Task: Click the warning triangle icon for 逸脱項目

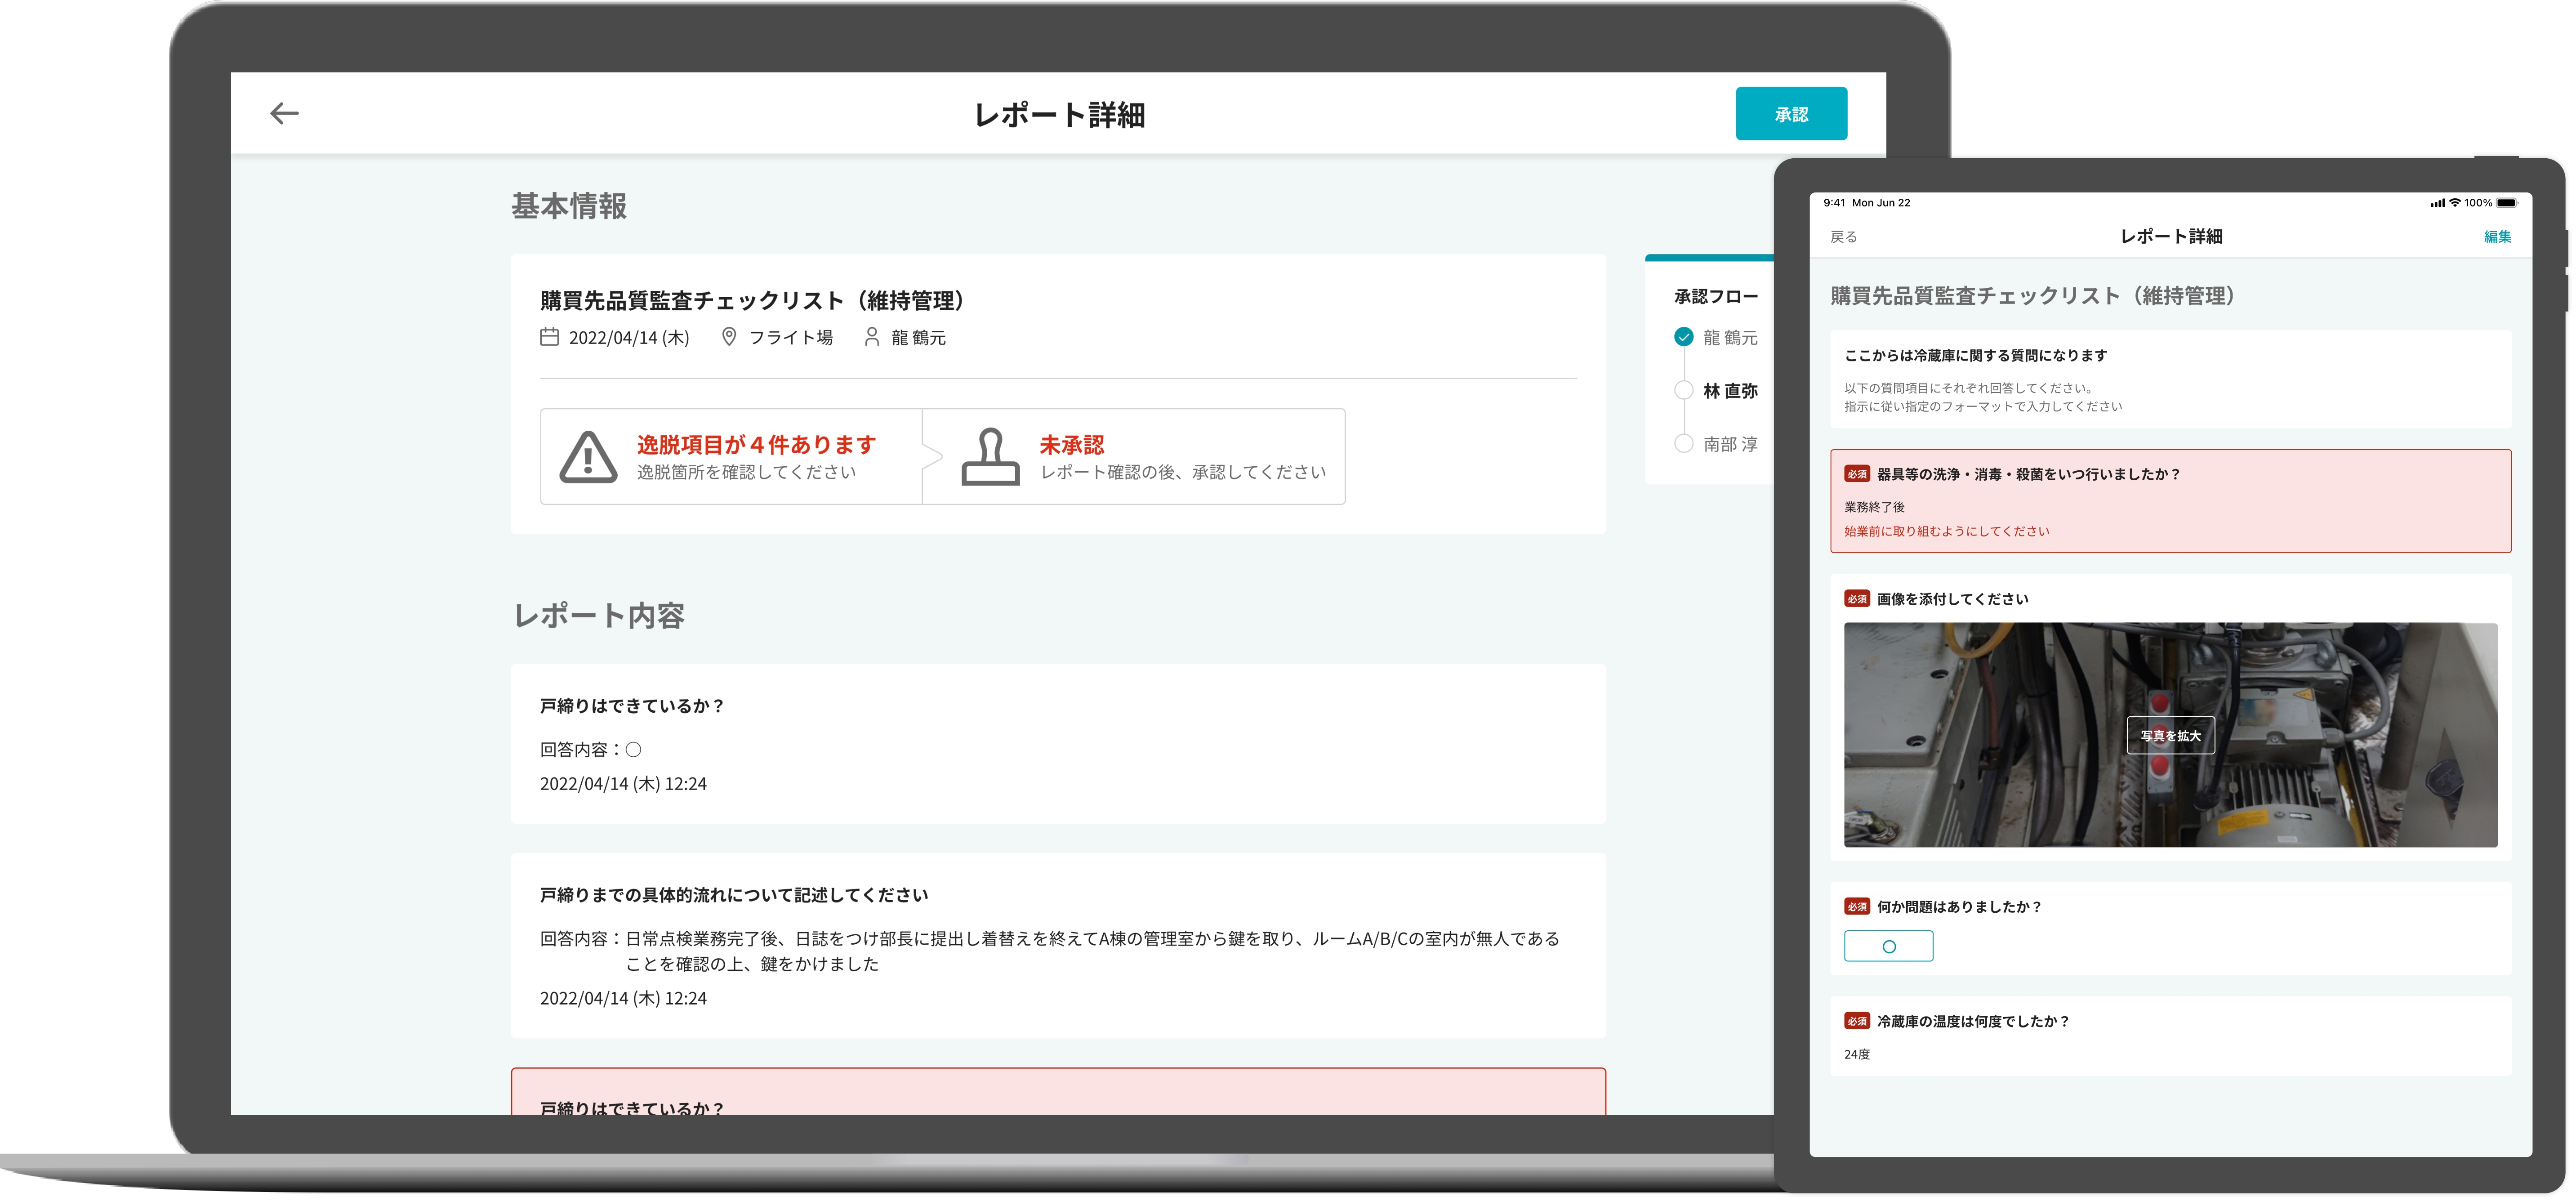Action: click(x=588, y=457)
